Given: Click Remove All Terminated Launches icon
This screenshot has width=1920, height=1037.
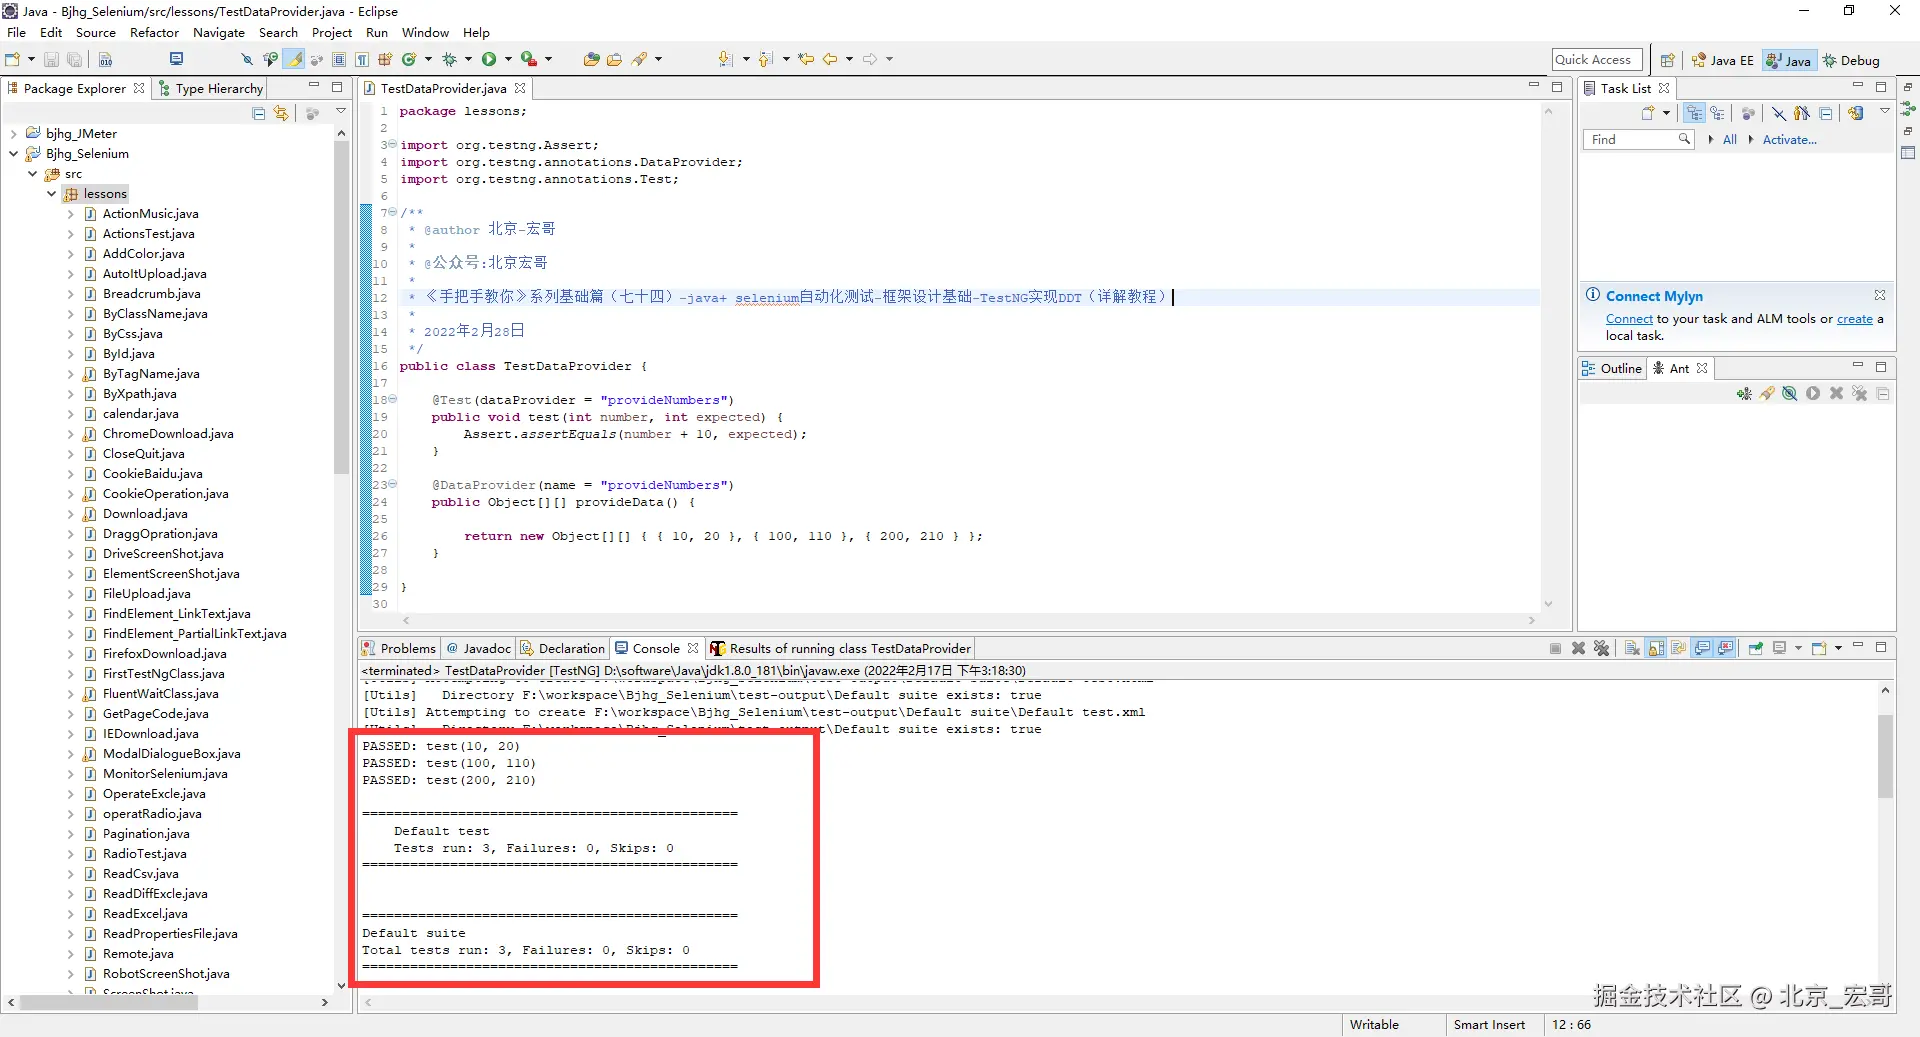Looking at the screenshot, I should (x=1602, y=648).
